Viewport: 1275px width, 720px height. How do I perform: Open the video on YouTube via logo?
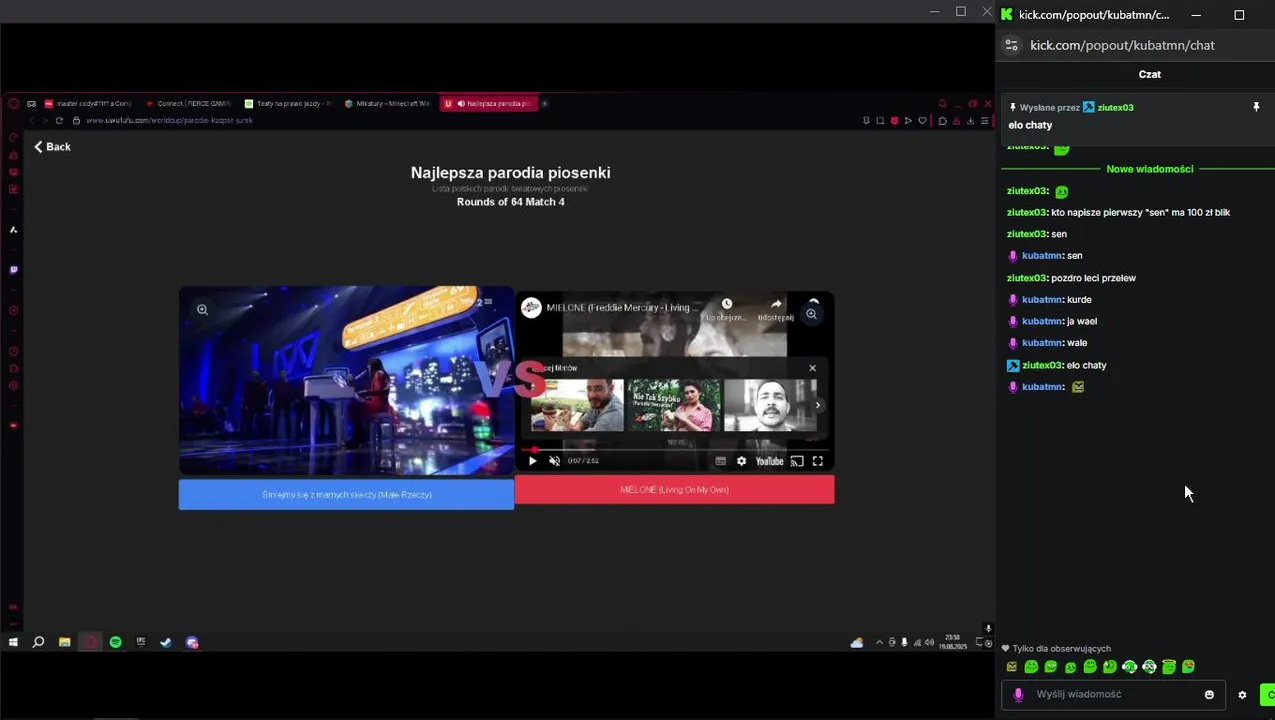coord(769,461)
